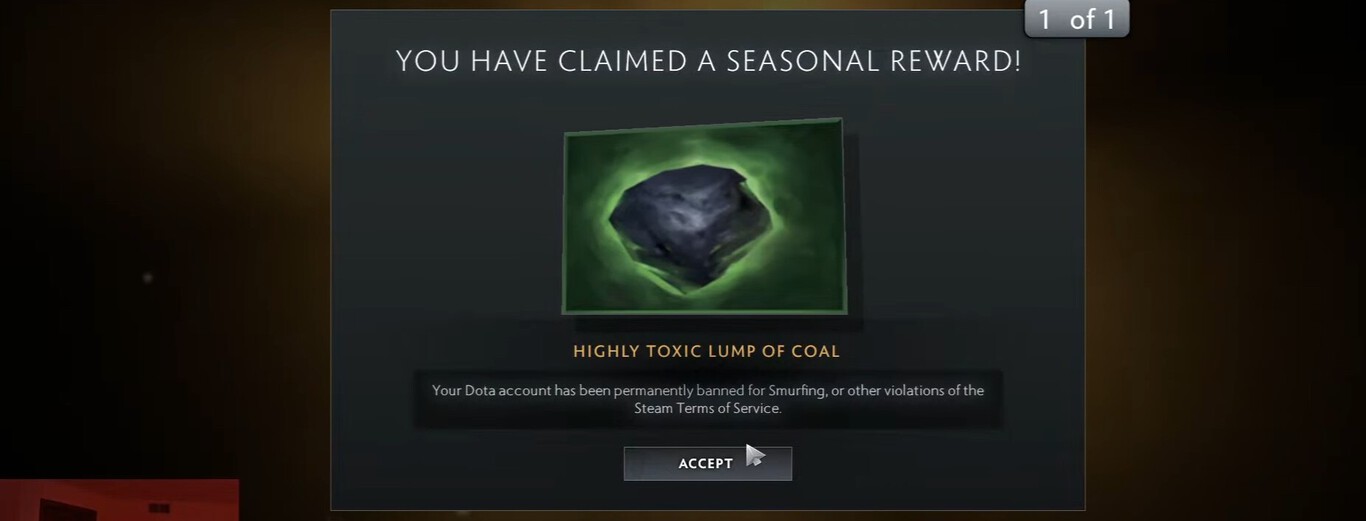Click the small gray dot left of the dialog
Image resolution: width=1366 pixels, height=521 pixels.
148,277
